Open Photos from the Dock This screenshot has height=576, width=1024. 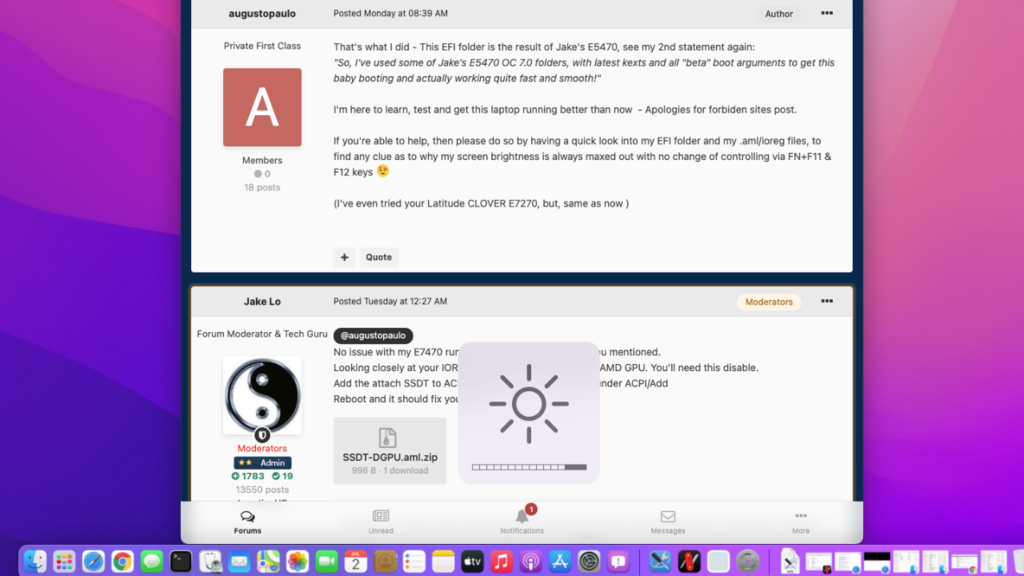coord(297,562)
